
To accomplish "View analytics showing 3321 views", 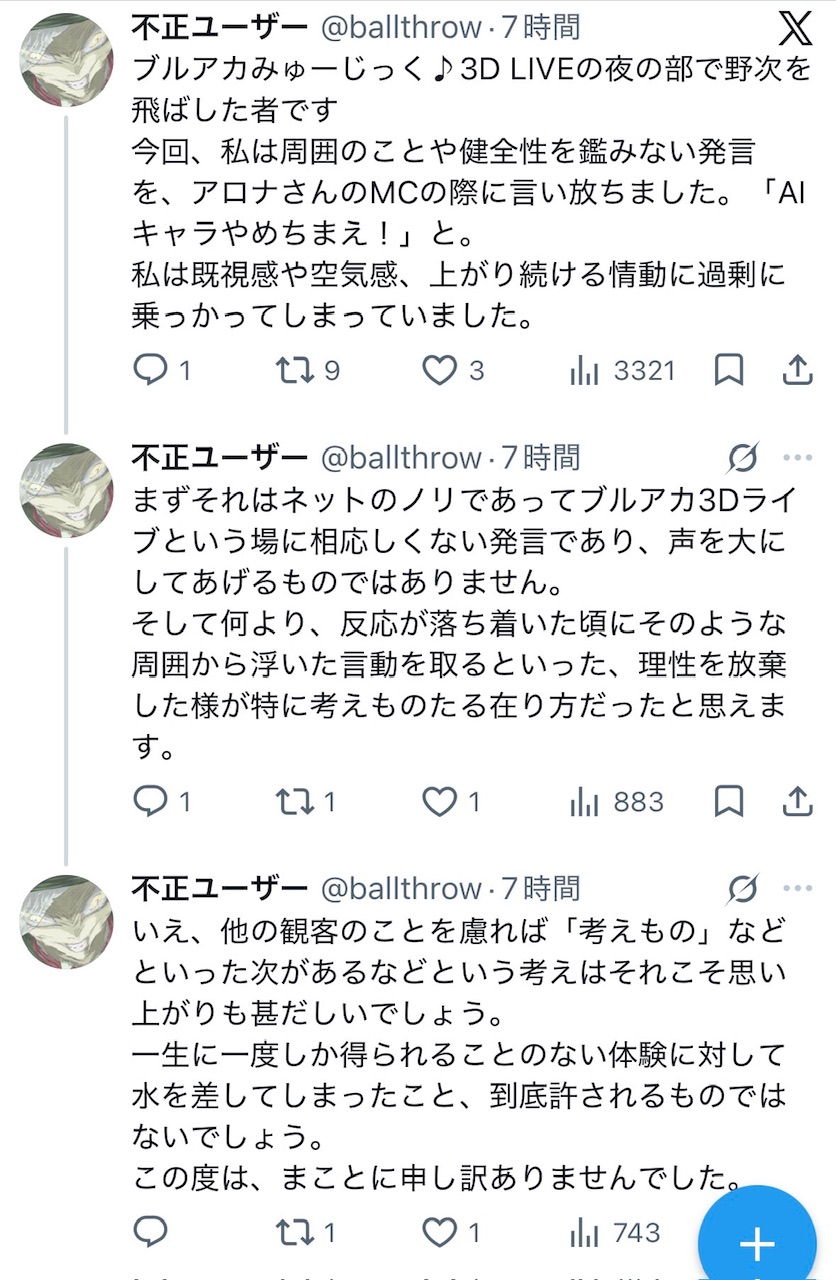I will click(x=622, y=371).
